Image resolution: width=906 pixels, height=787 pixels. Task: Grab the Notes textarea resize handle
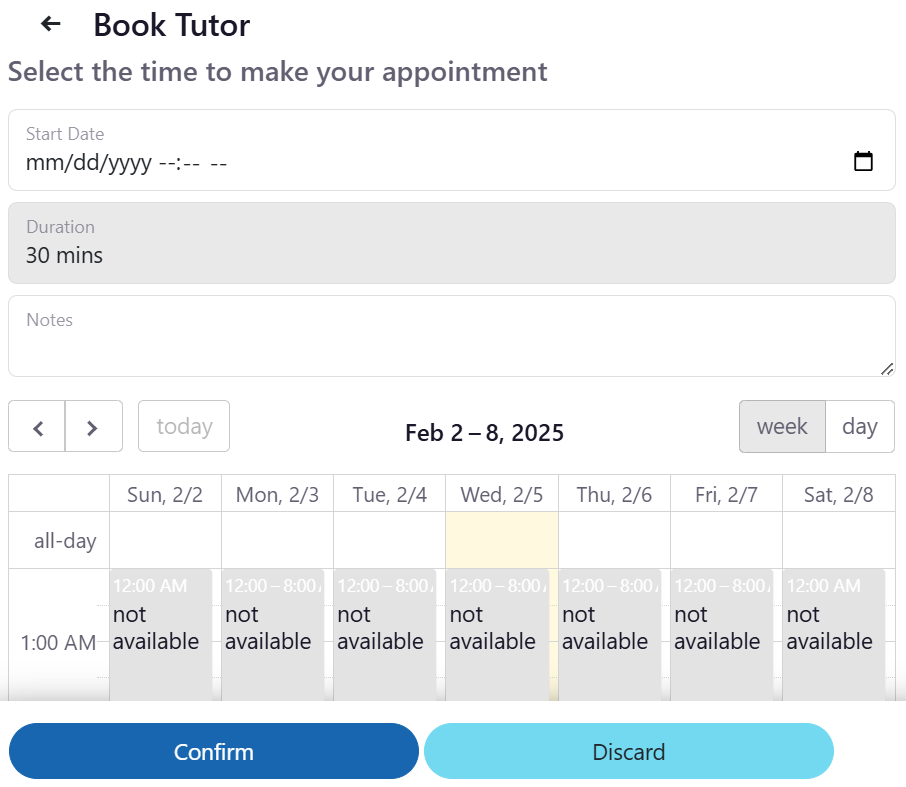click(887, 369)
